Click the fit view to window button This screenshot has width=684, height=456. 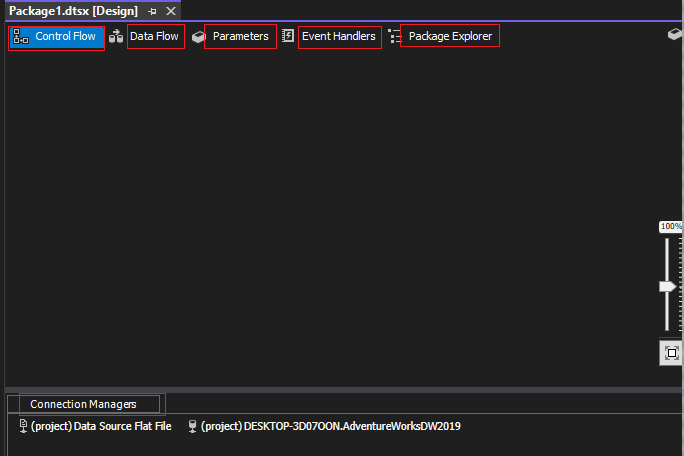[x=671, y=353]
